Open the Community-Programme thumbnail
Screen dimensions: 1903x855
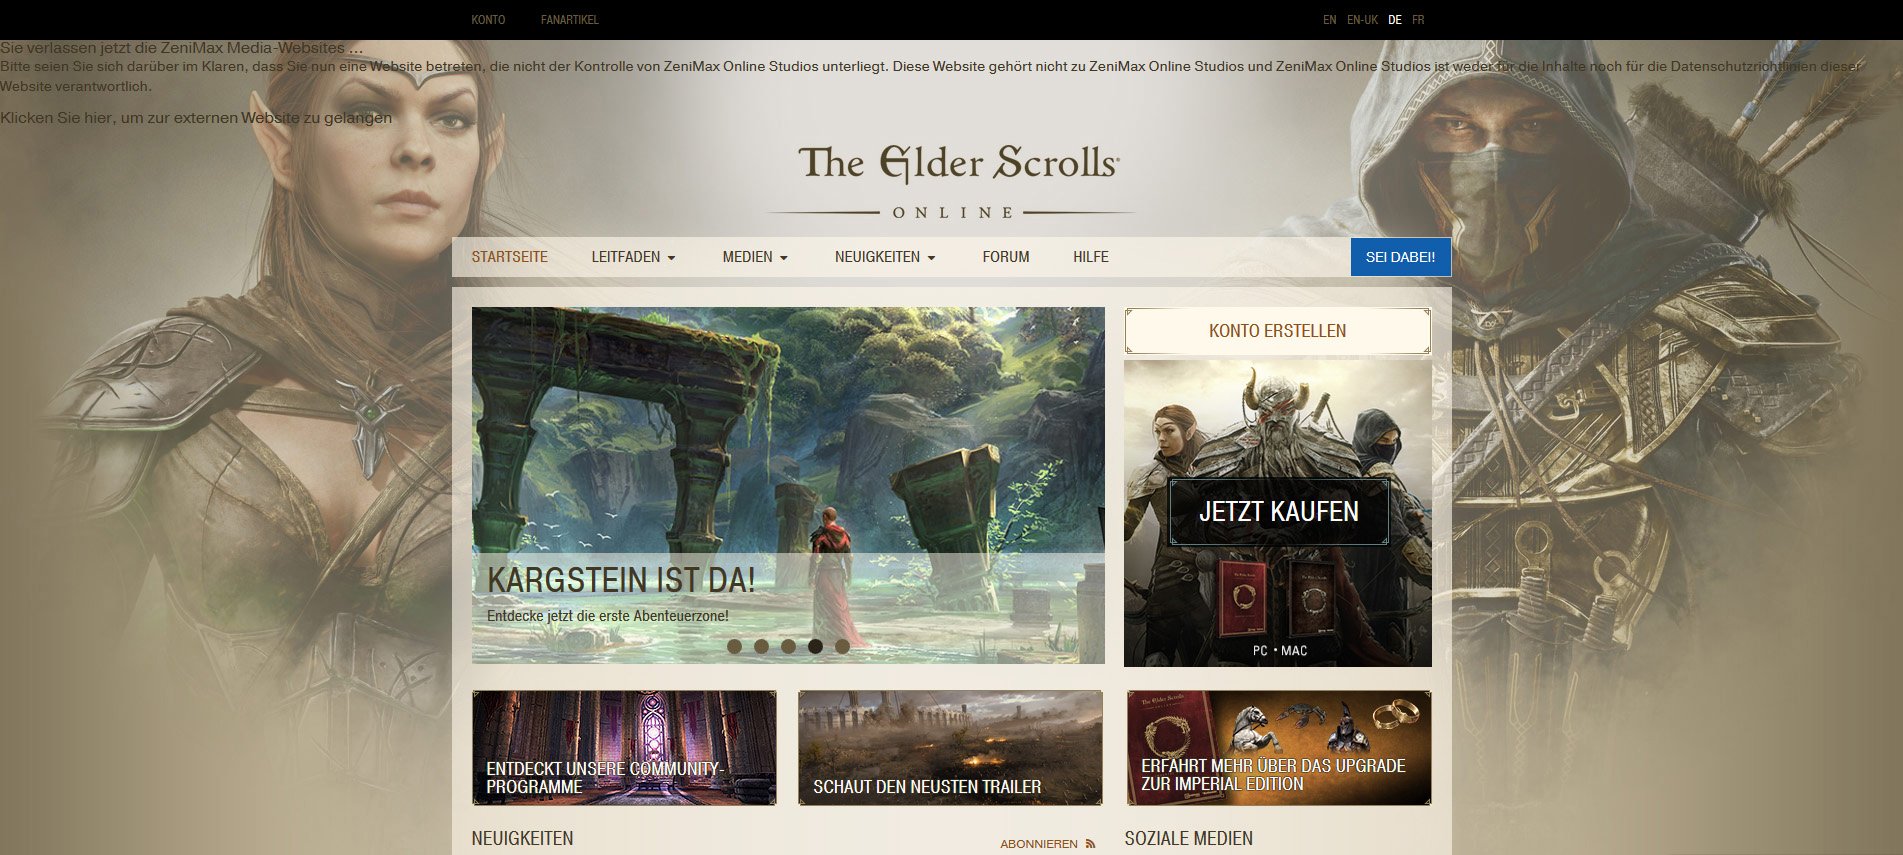tap(624, 748)
